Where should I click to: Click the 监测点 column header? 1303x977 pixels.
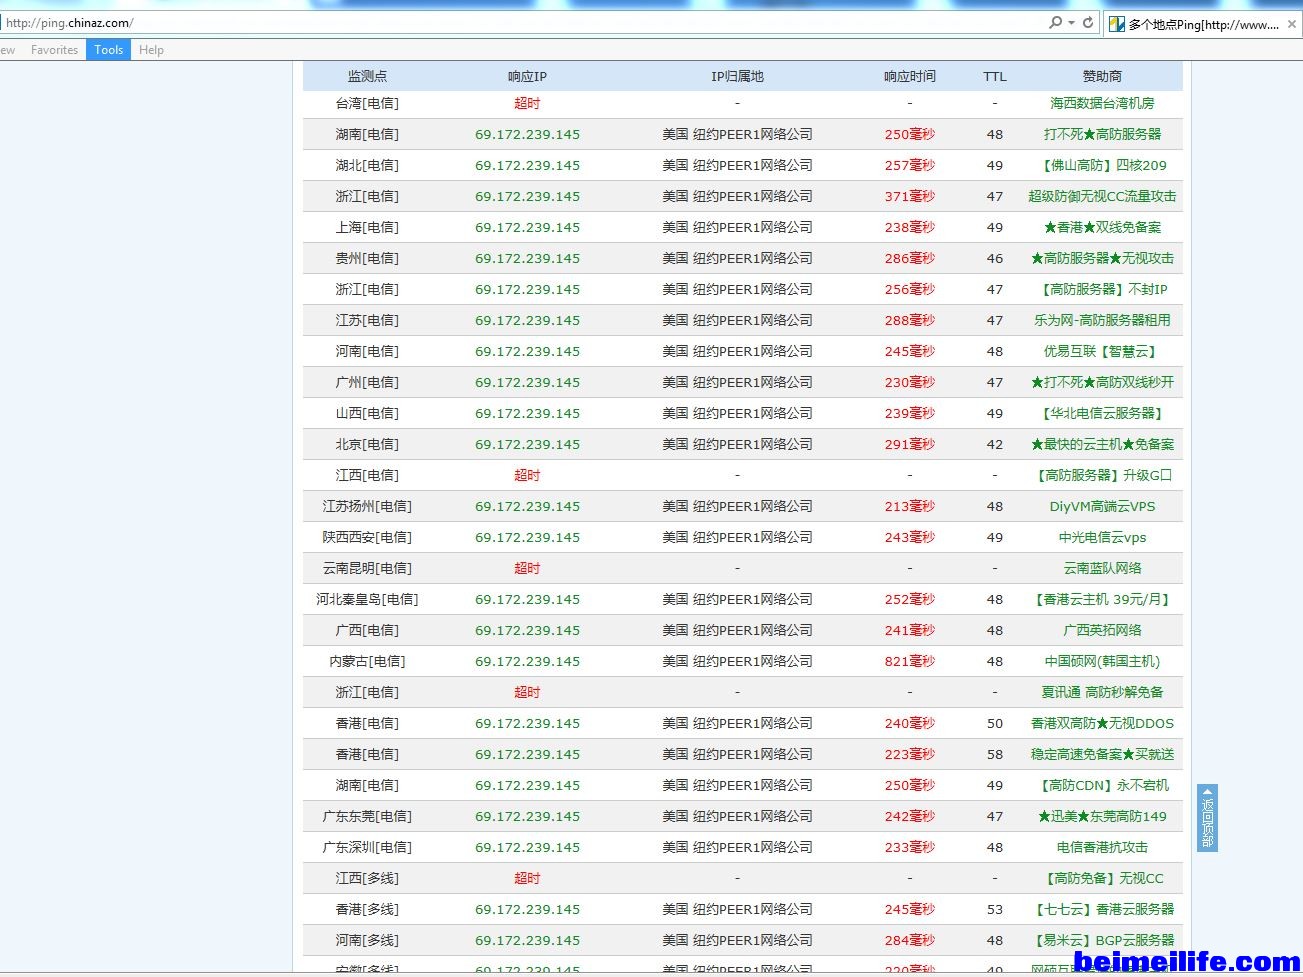coord(367,76)
